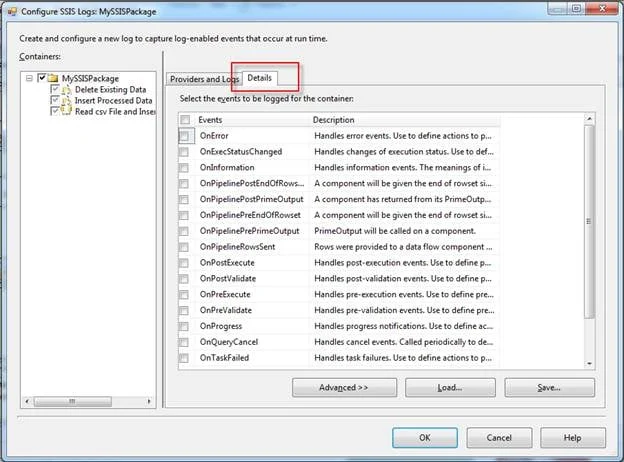Toggle Read csv File task checkbox
The width and height of the screenshot is (624, 462).
pyautogui.click(x=55, y=111)
